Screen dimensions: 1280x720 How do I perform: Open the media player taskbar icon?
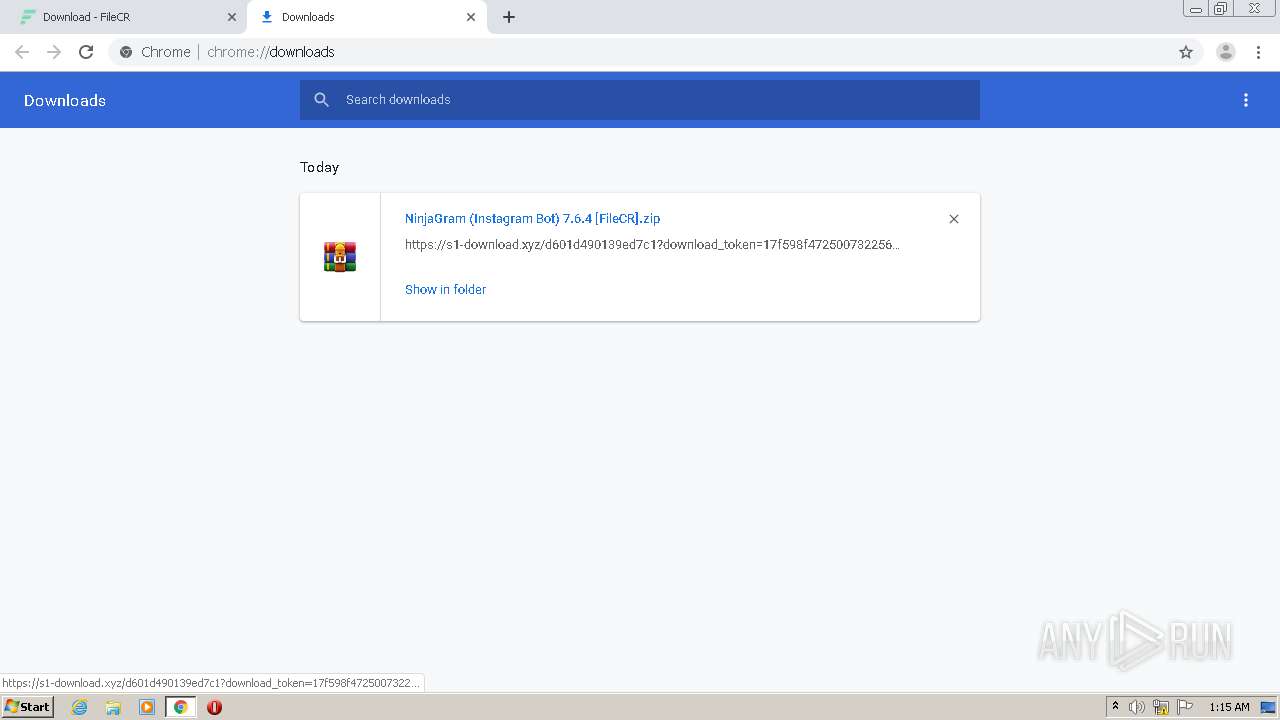(x=147, y=707)
